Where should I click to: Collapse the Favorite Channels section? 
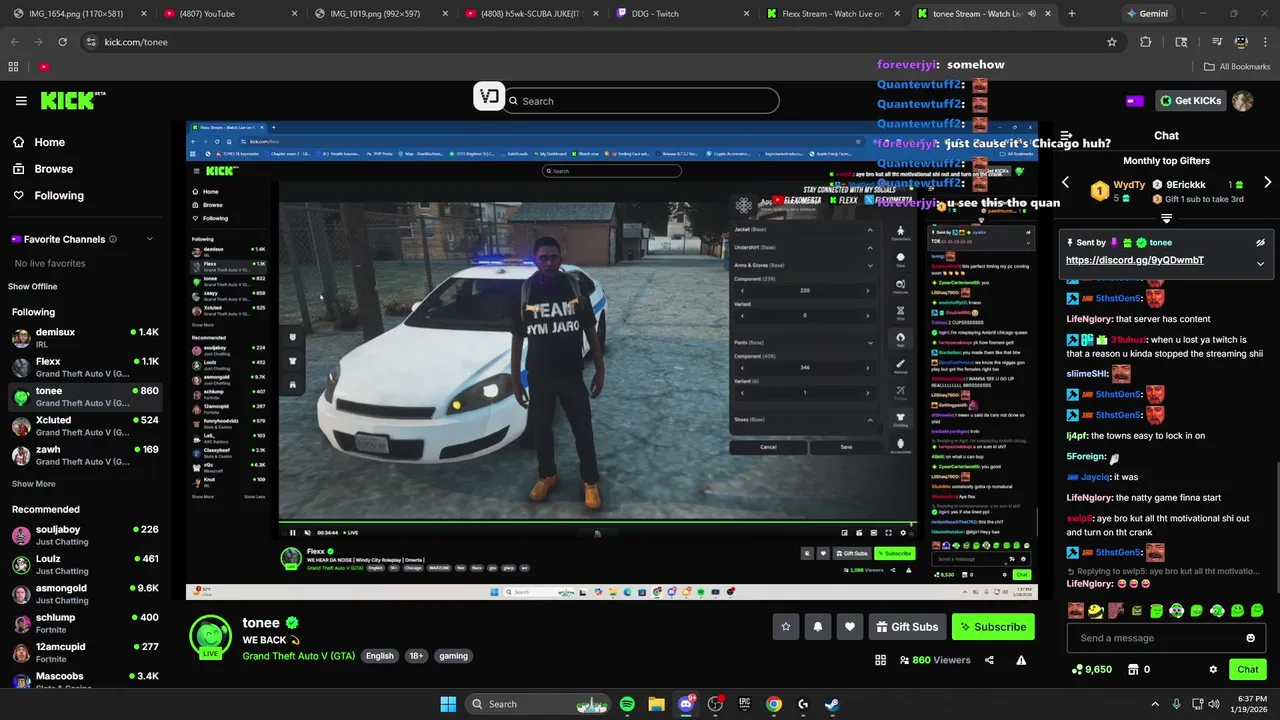[150, 239]
